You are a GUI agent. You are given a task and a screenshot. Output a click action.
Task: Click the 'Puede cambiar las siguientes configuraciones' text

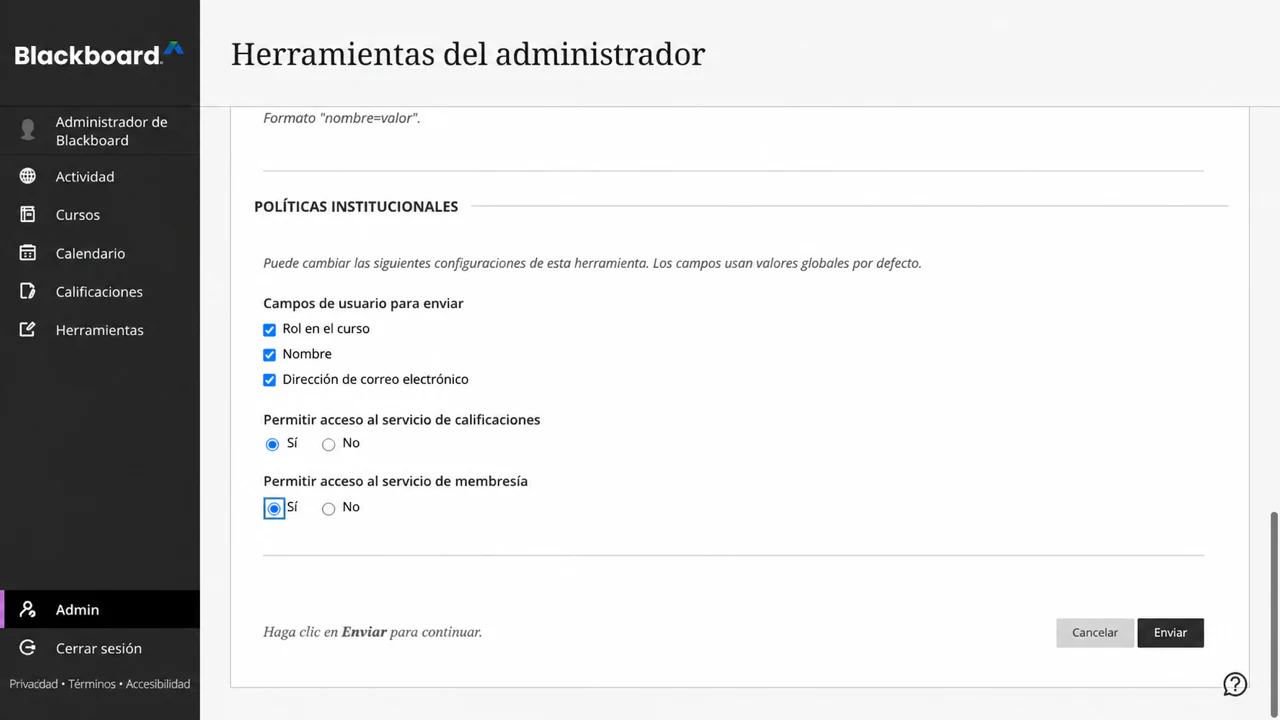pos(592,263)
